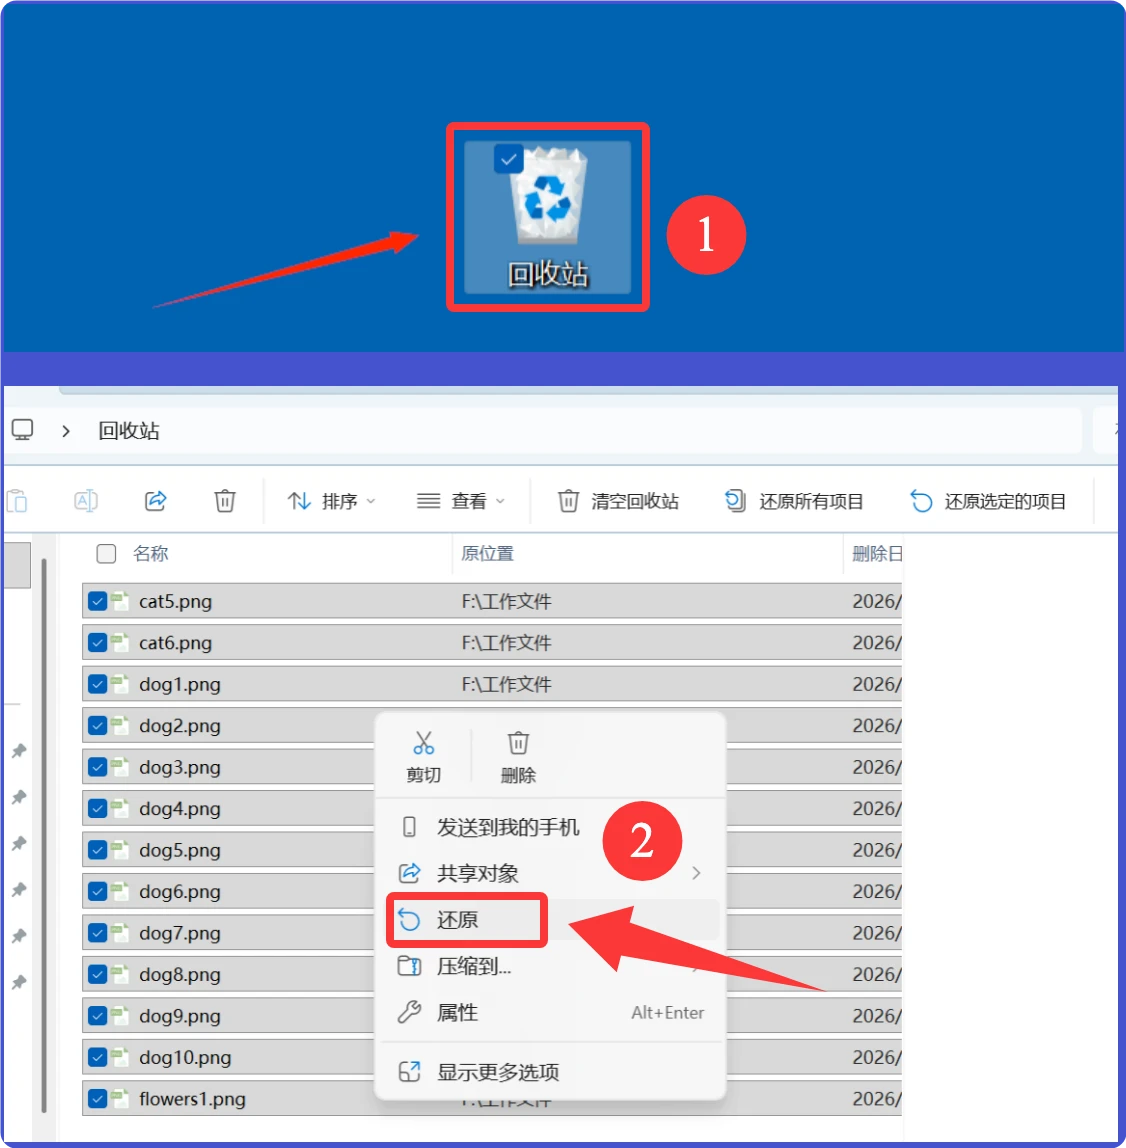Screen dimensions: 1126x1148
Task: Click the delete trash icon in toolbar
Action: [225, 502]
